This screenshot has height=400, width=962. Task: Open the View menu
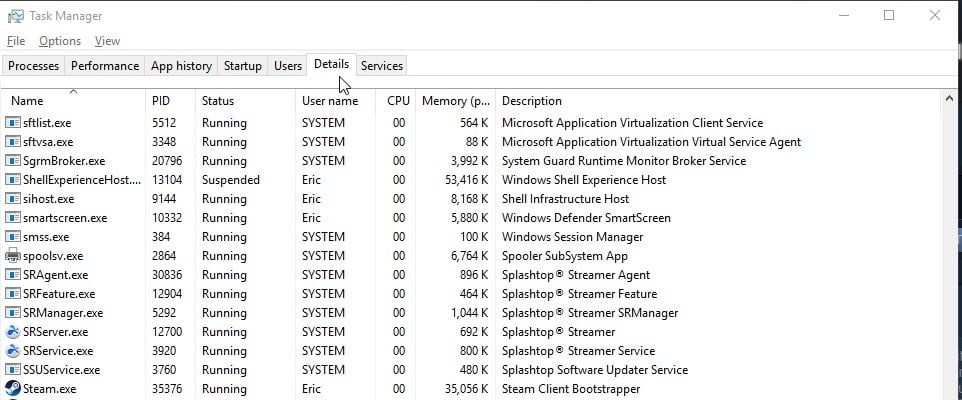[107, 41]
